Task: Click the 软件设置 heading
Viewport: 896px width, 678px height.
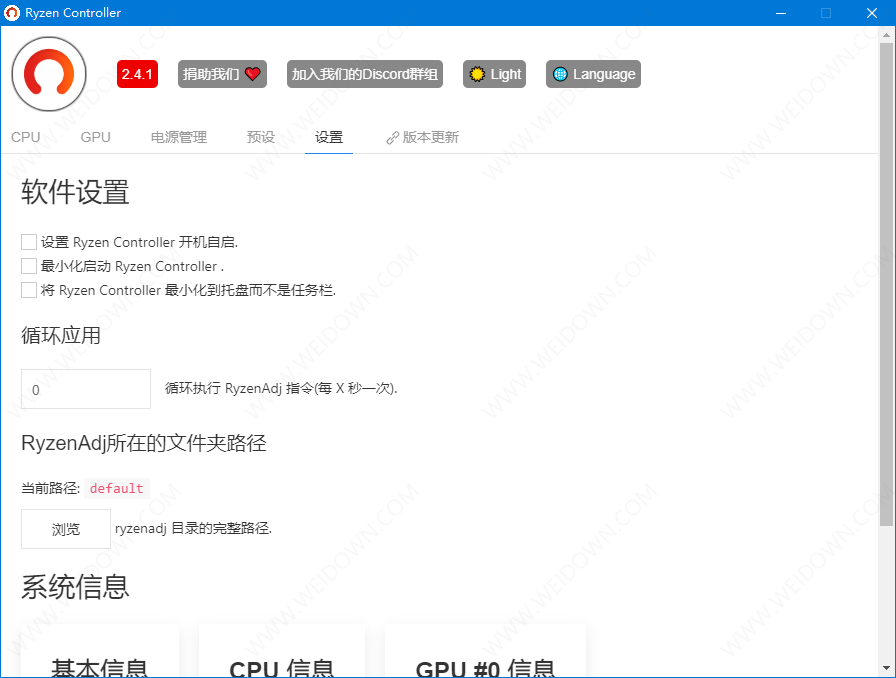Action: (x=75, y=192)
